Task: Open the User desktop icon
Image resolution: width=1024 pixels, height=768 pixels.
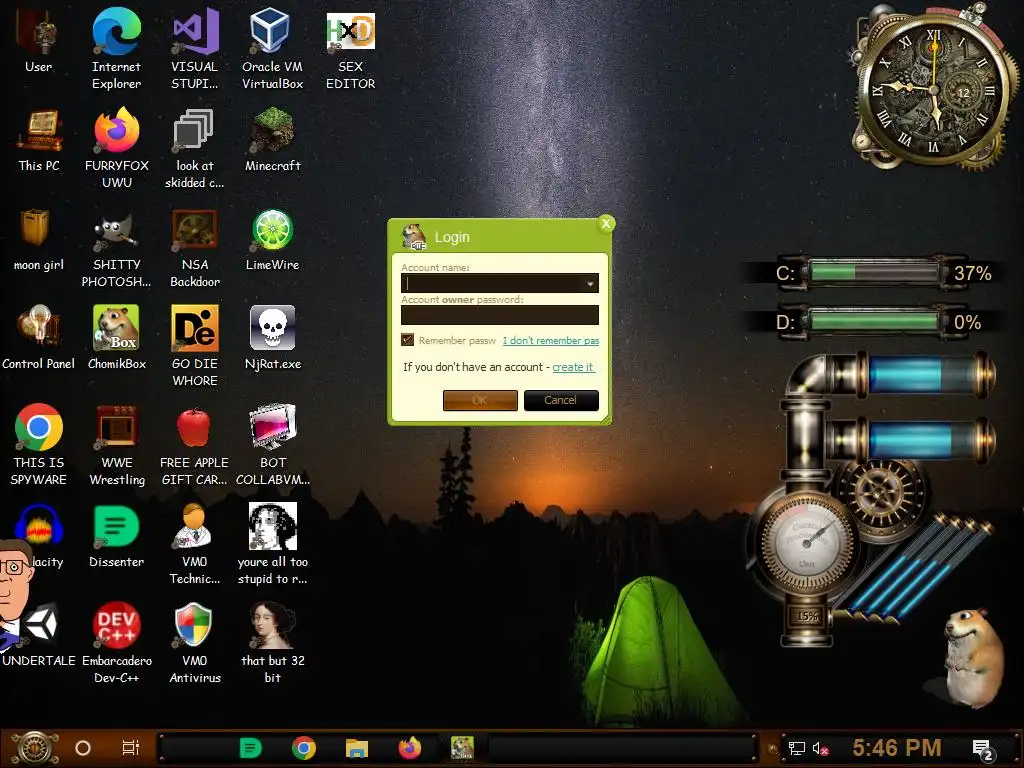Action: [39, 40]
